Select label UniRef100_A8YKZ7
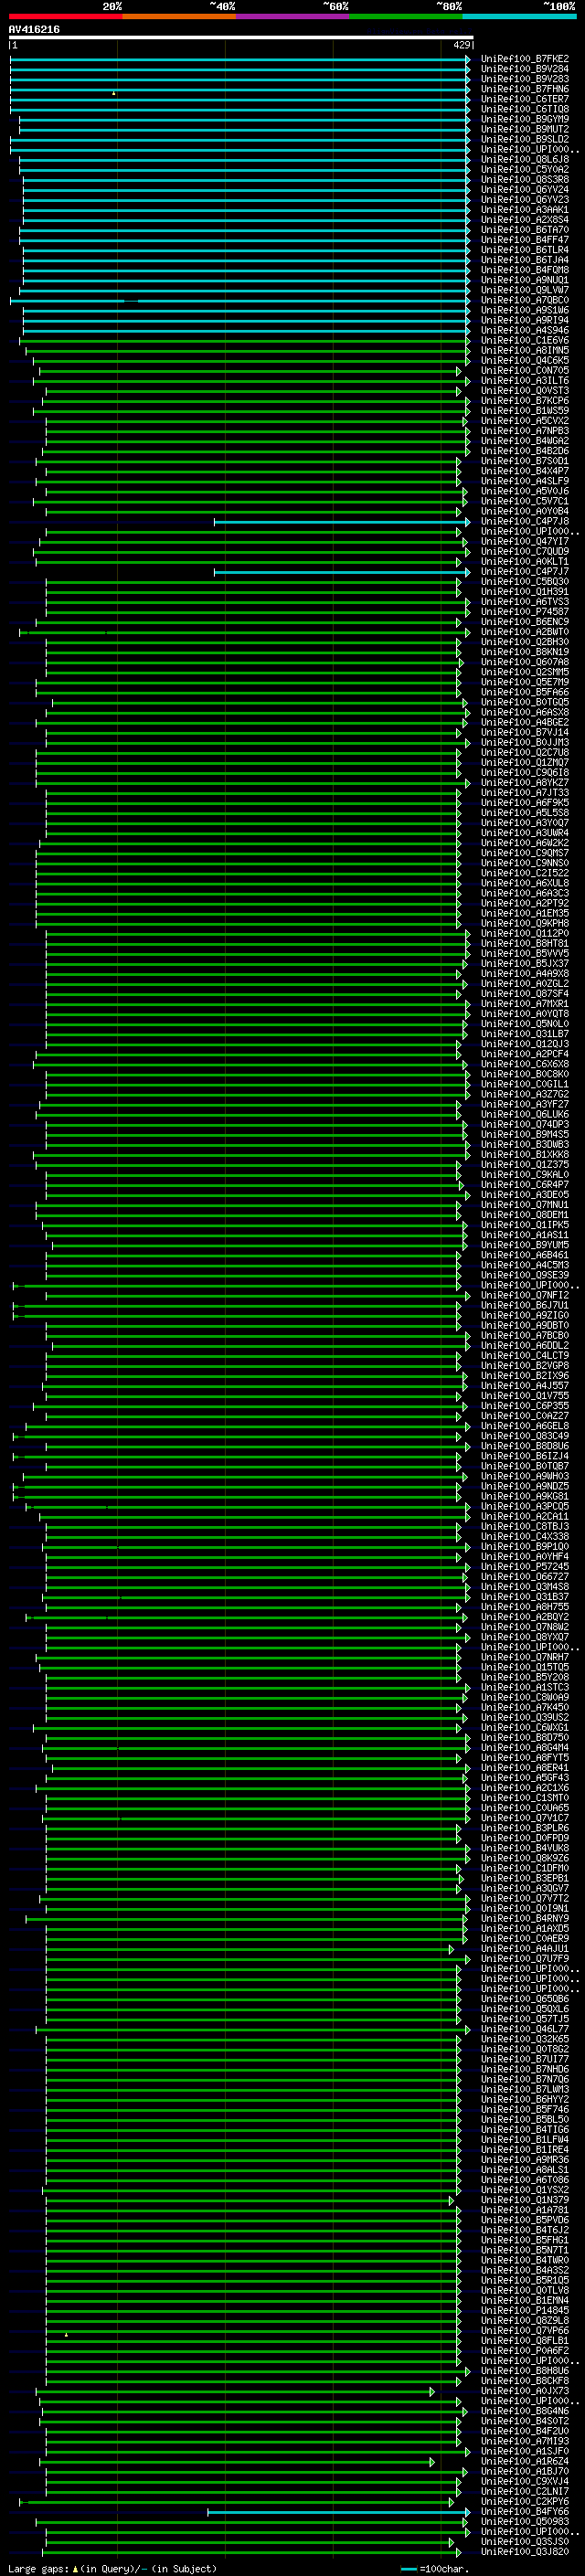This screenshot has width=585, height=2576. 525,783
